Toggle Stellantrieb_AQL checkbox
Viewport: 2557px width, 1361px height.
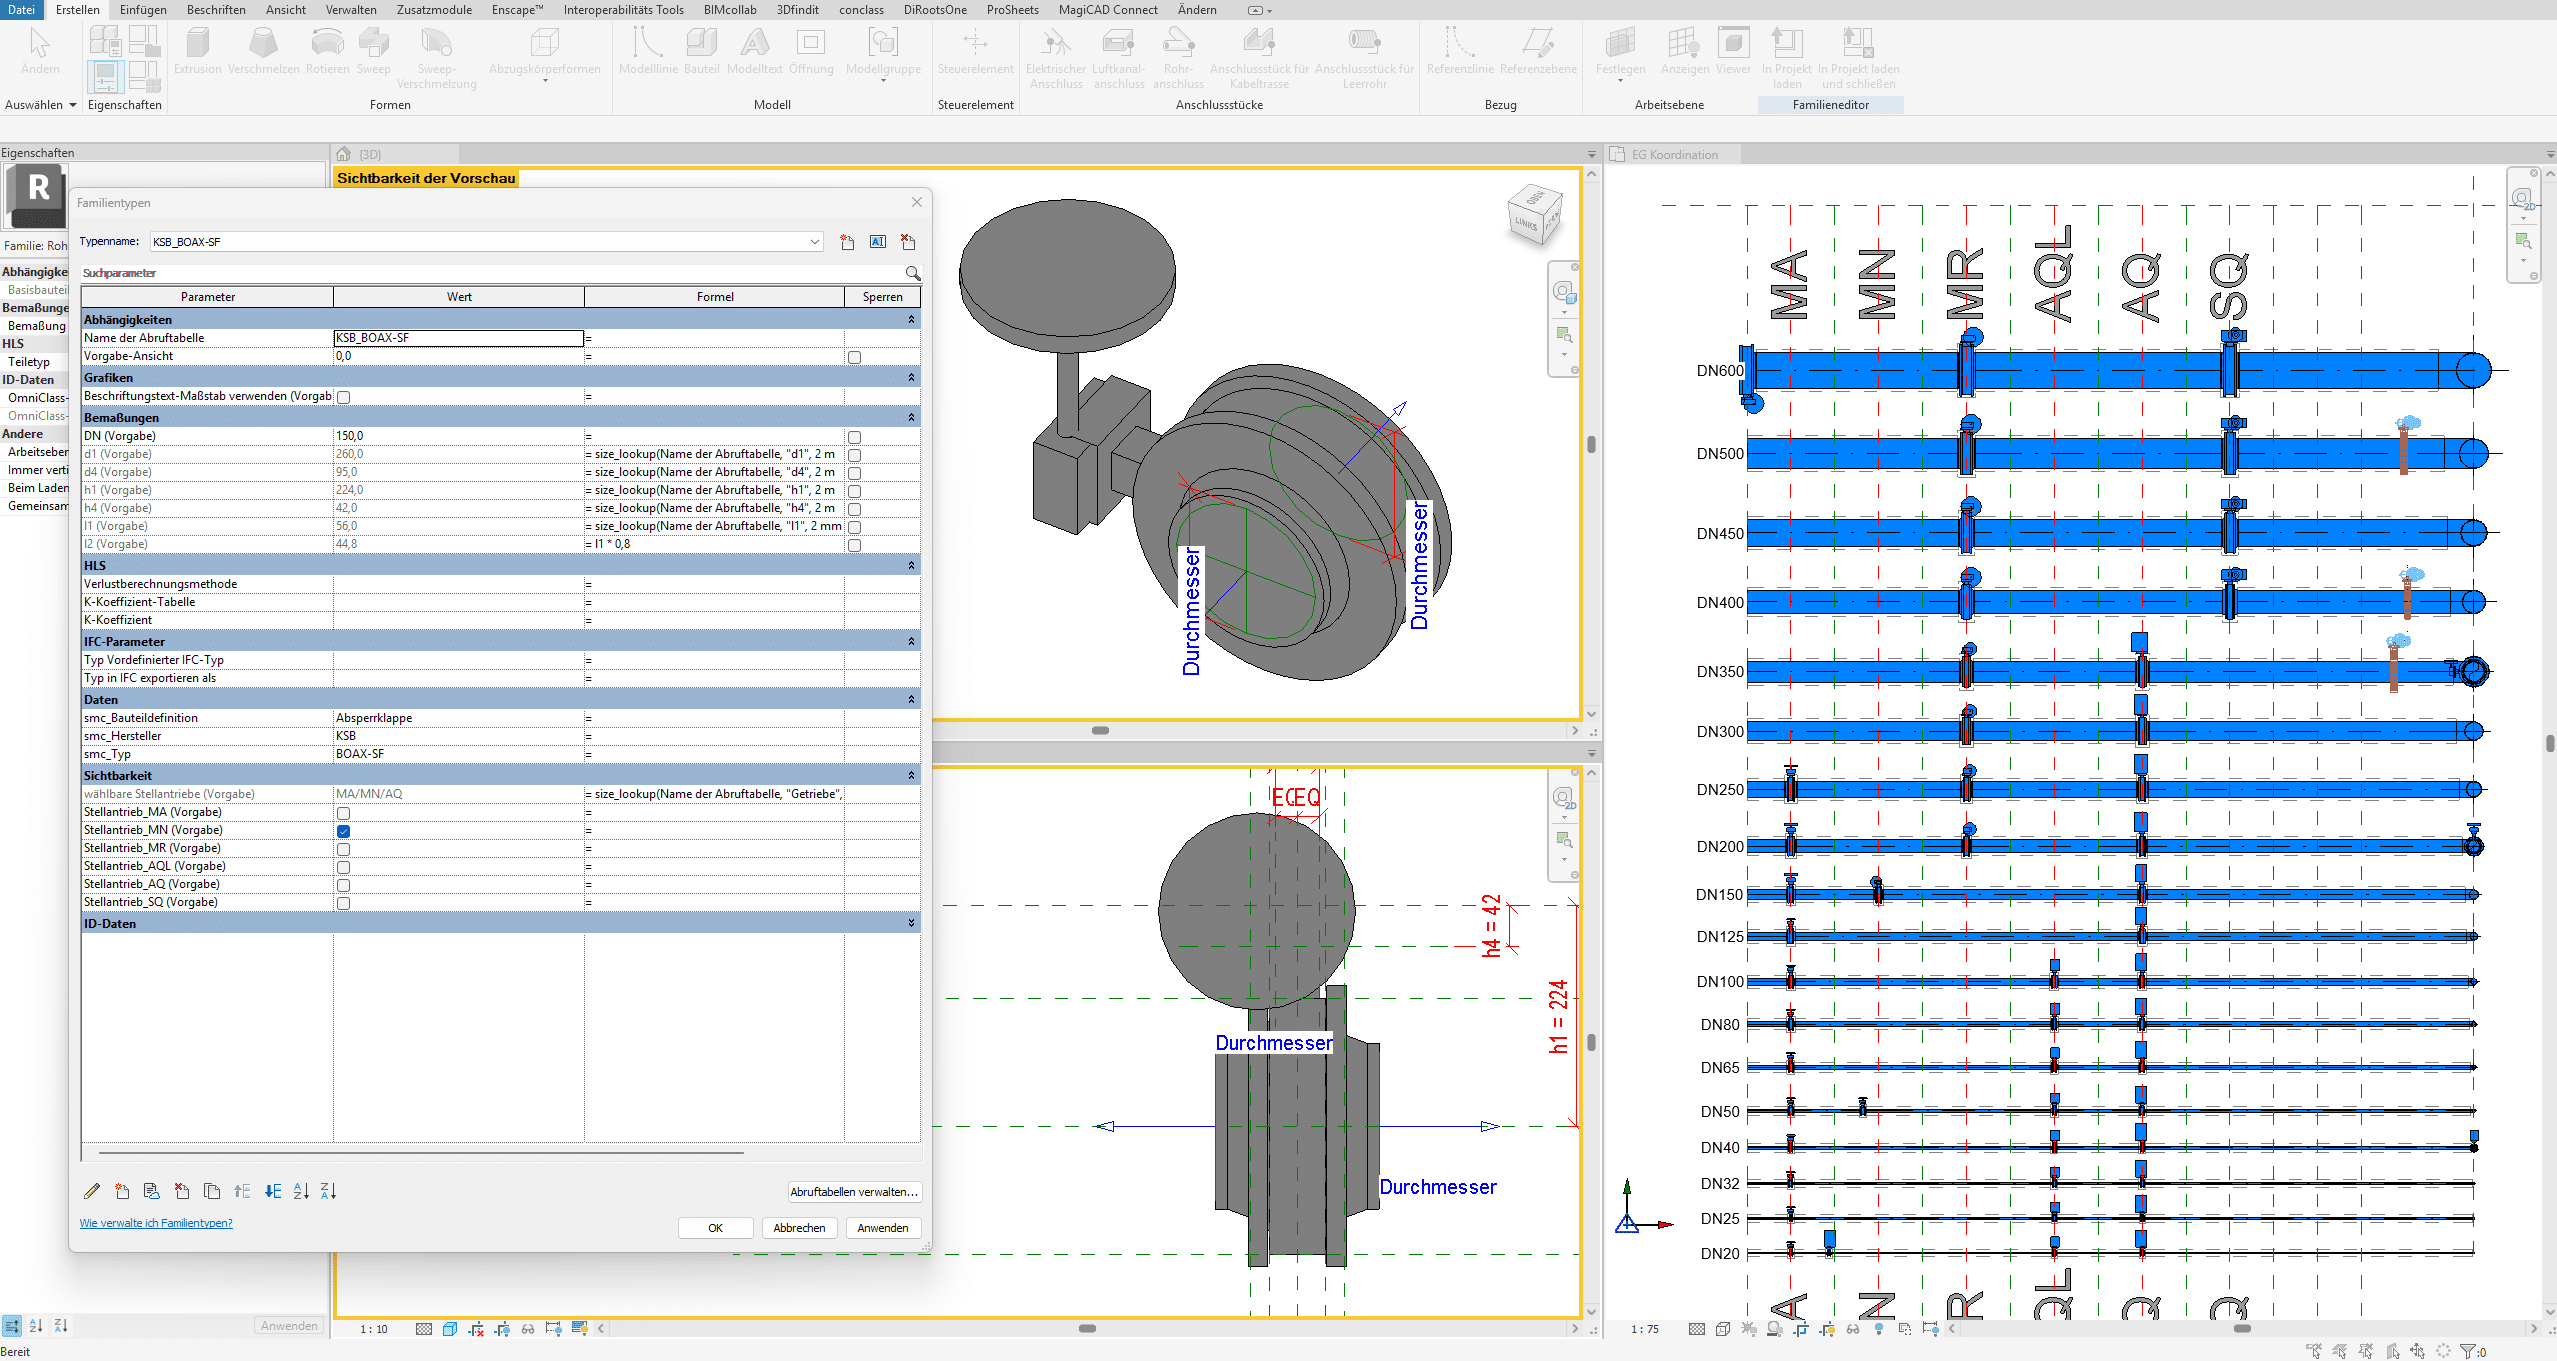point(343,867)
